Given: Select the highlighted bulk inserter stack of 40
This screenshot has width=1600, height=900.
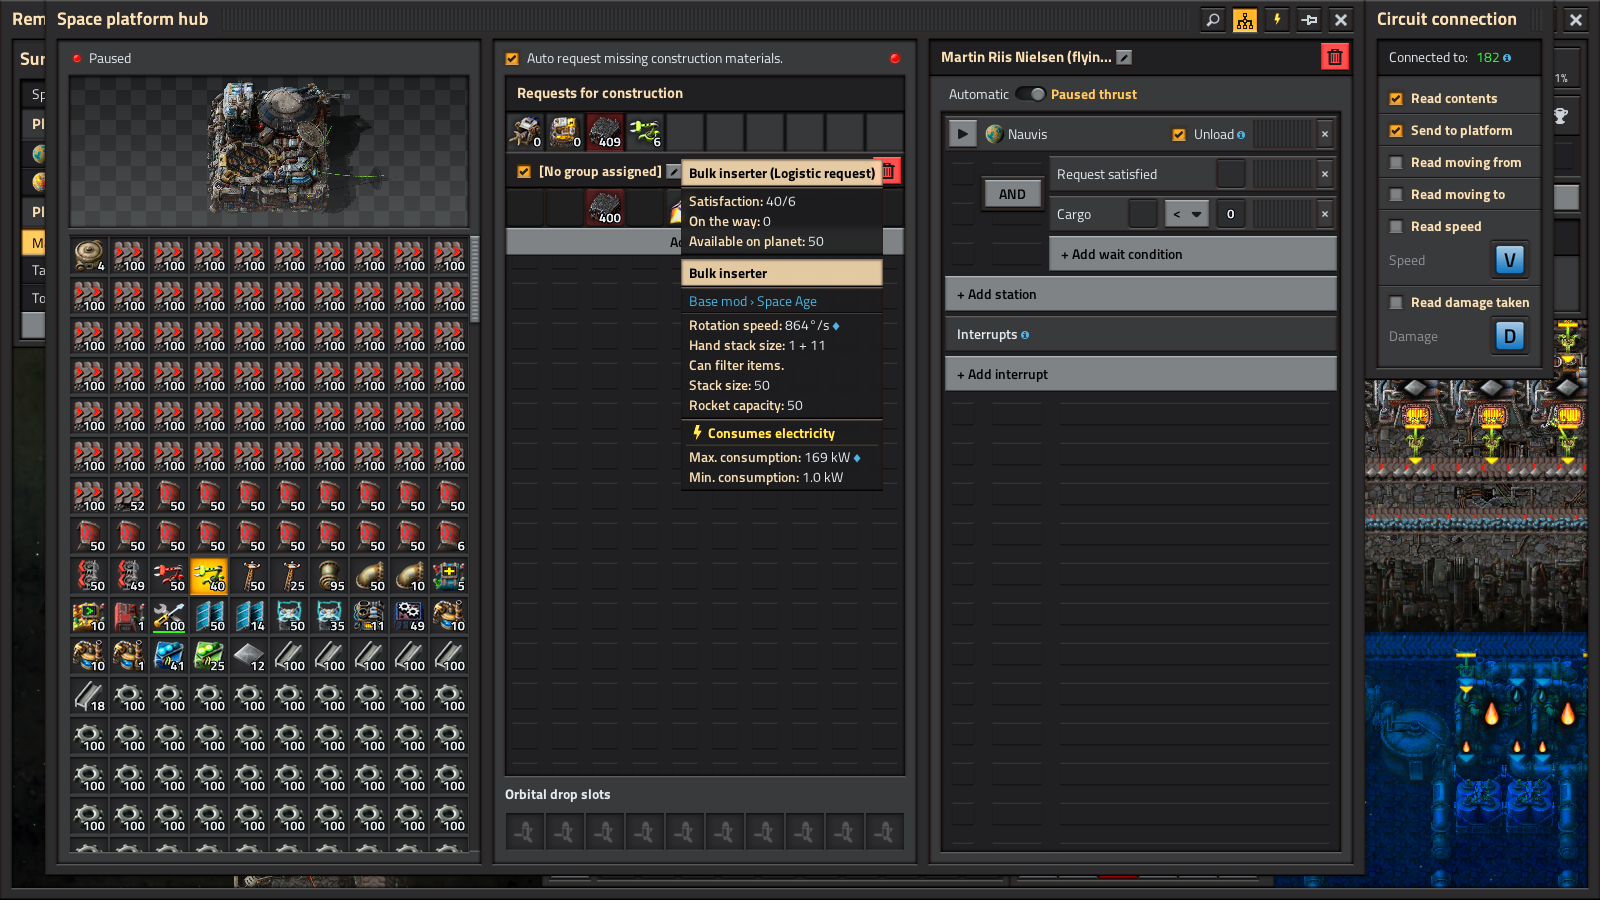Looking at the screenshot, I should [210, 576].
